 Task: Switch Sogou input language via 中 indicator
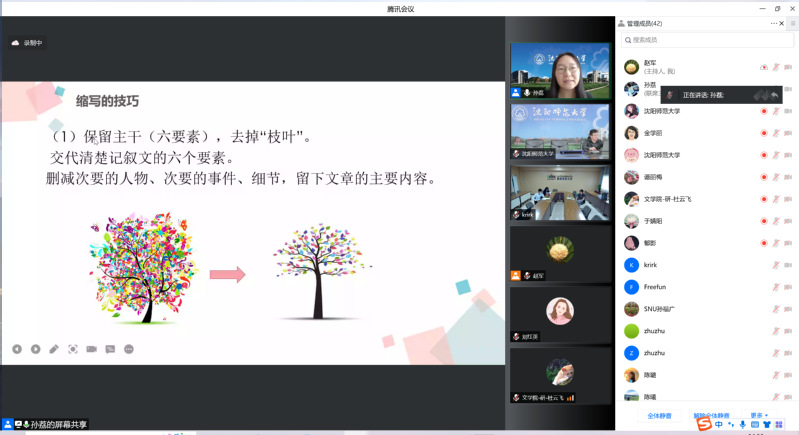coord(718,424)
